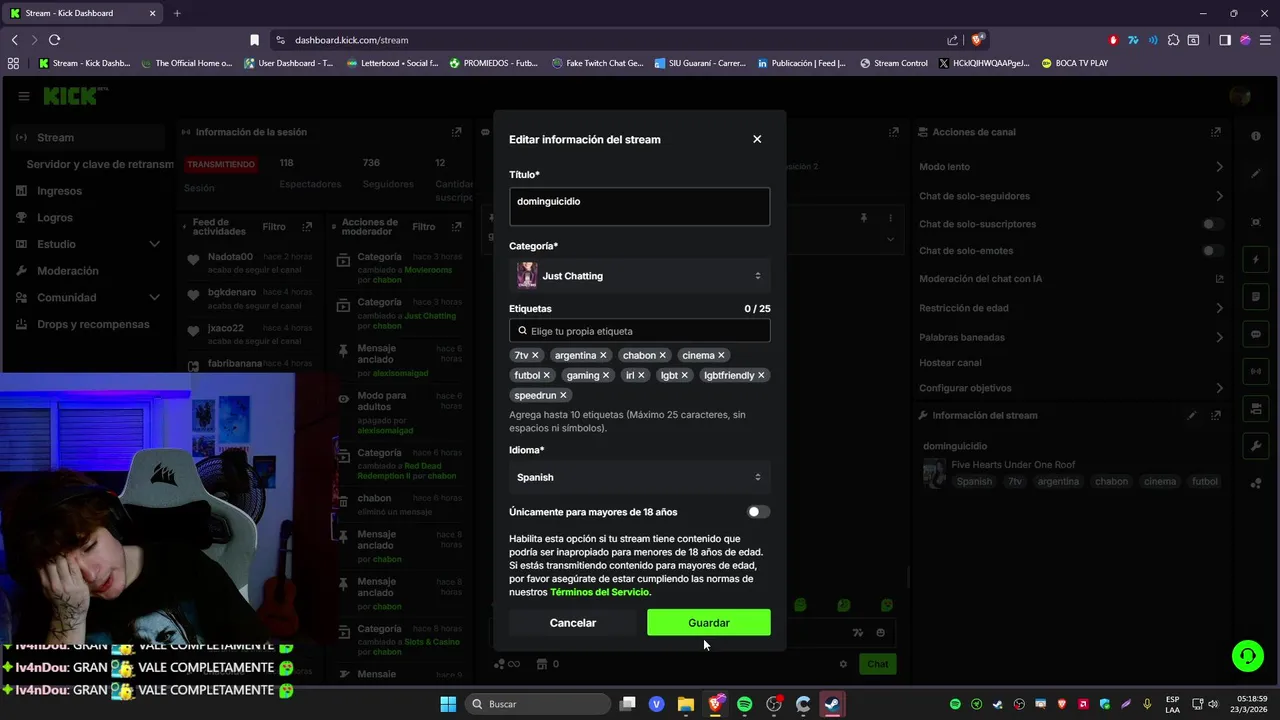
Task: Delete the chabon tag
Action: click(x=662, y=355)
